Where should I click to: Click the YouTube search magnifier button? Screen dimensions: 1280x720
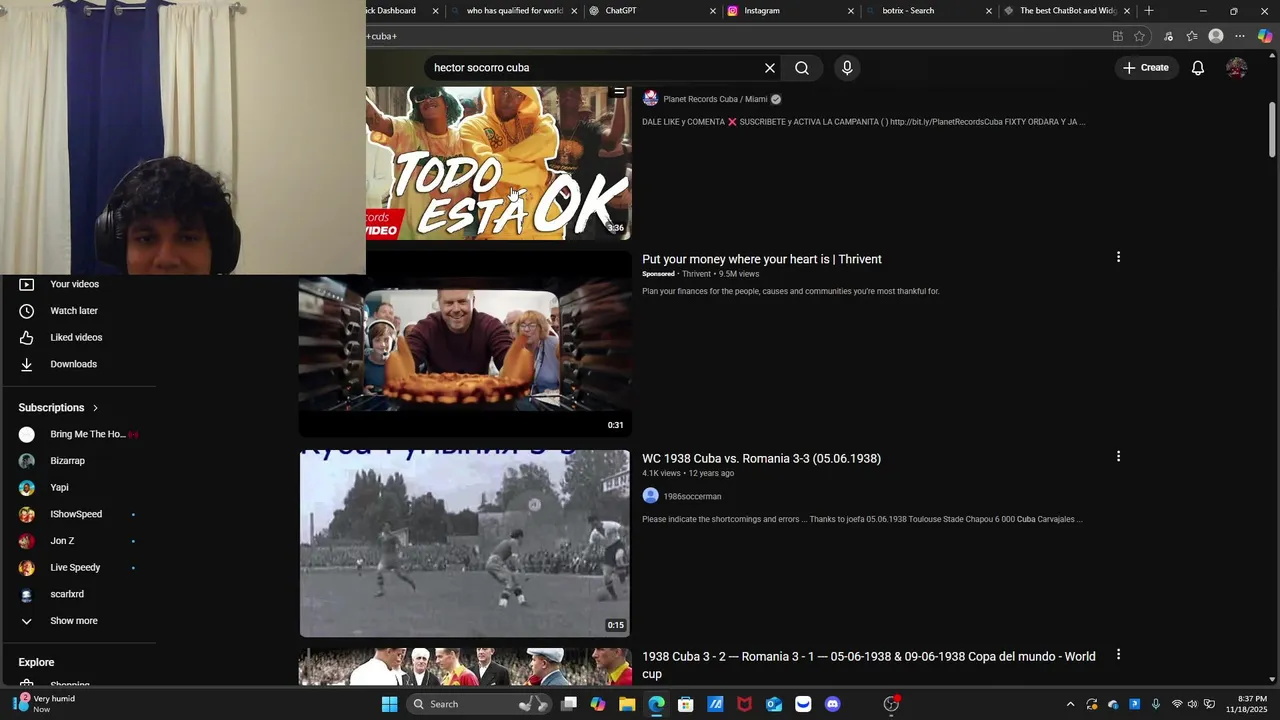802,68
